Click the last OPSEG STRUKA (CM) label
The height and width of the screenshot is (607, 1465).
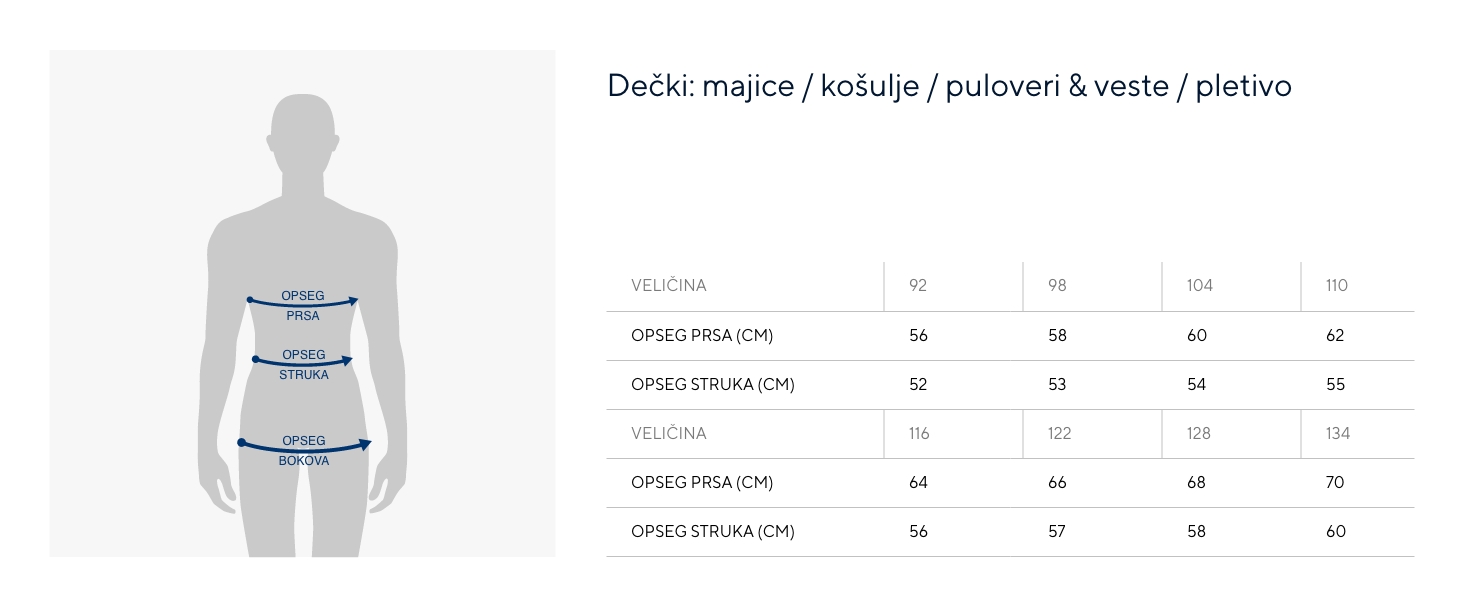pyautogui.click(x=712, y=532)
